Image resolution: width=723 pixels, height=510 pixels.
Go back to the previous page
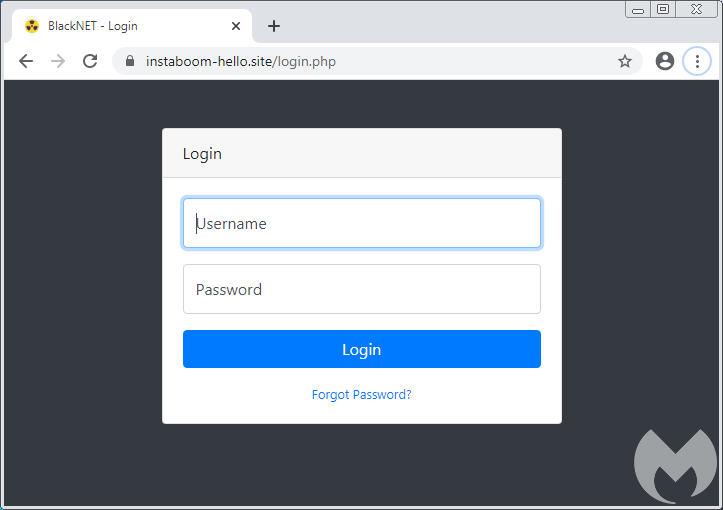pos(26,61)
